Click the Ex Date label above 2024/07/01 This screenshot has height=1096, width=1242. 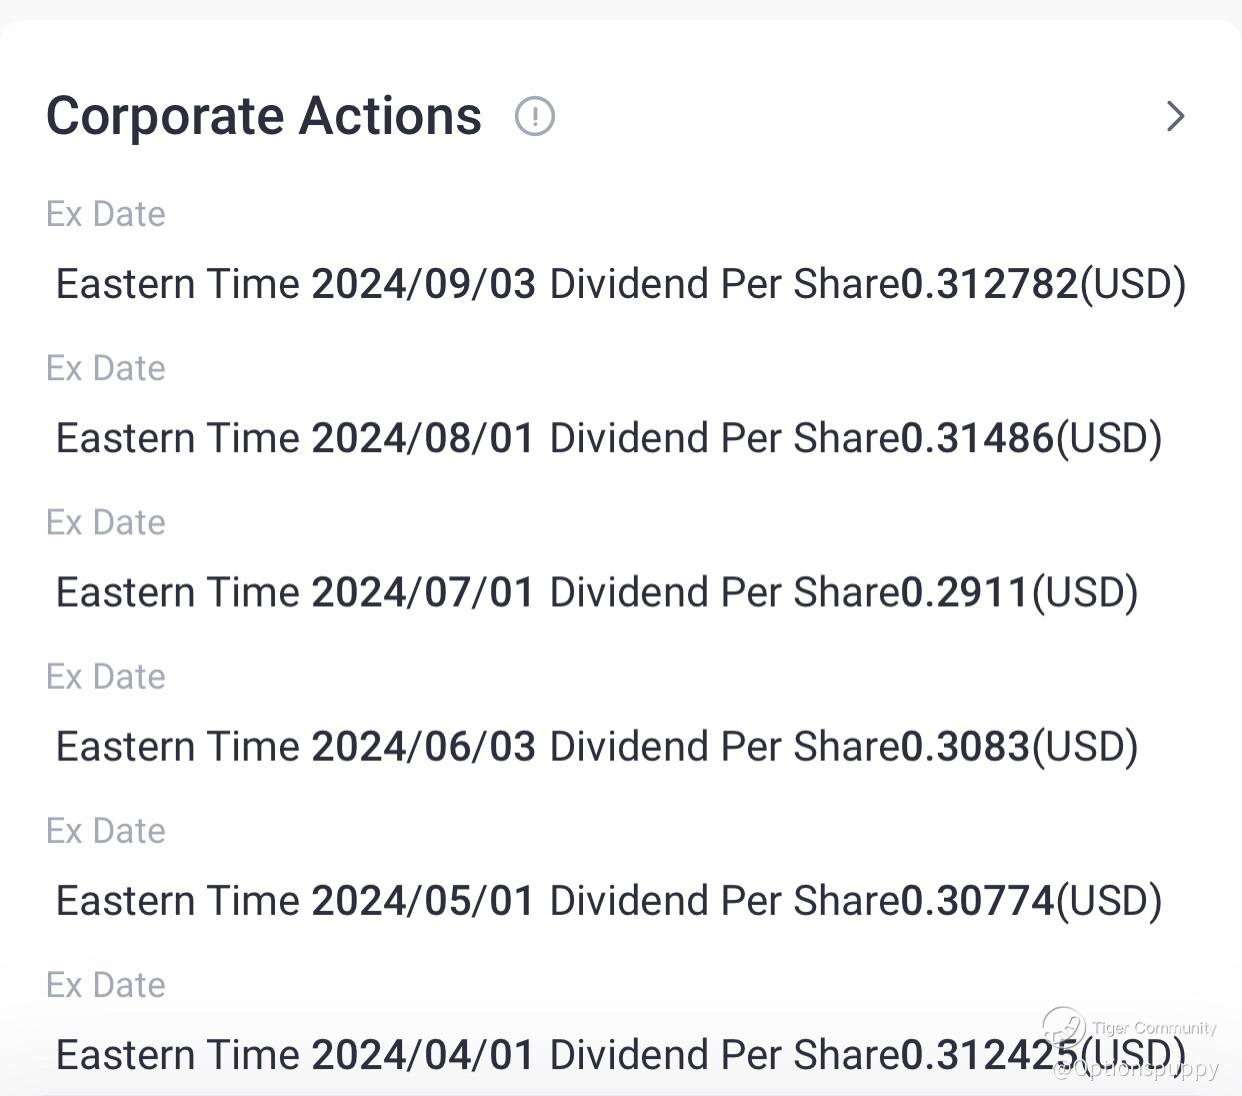coord(106,522)
